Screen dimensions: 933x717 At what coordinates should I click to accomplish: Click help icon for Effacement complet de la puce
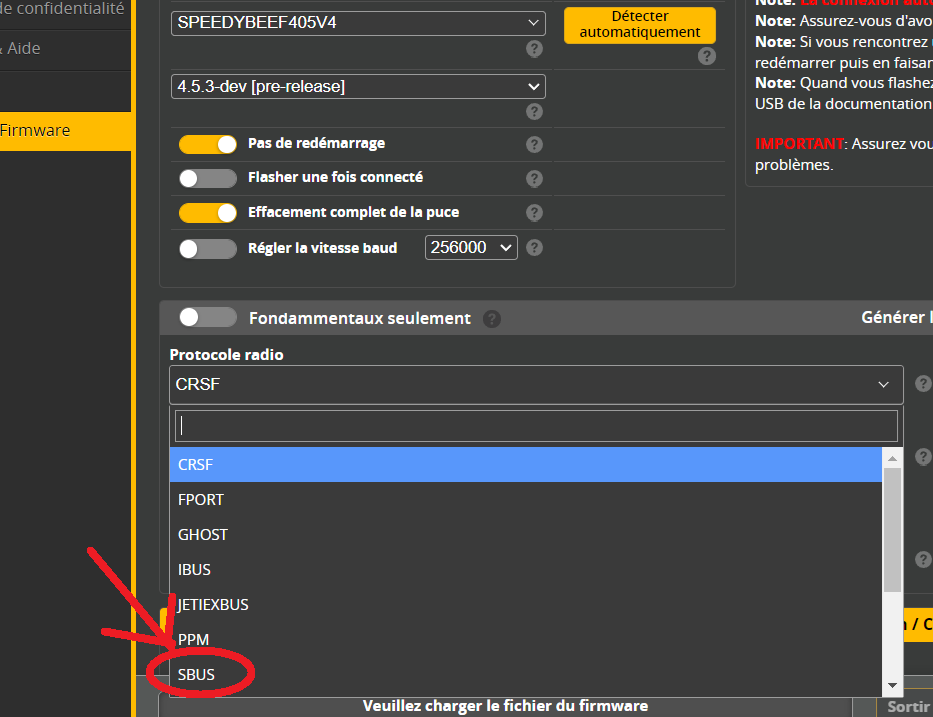[535, 213]
